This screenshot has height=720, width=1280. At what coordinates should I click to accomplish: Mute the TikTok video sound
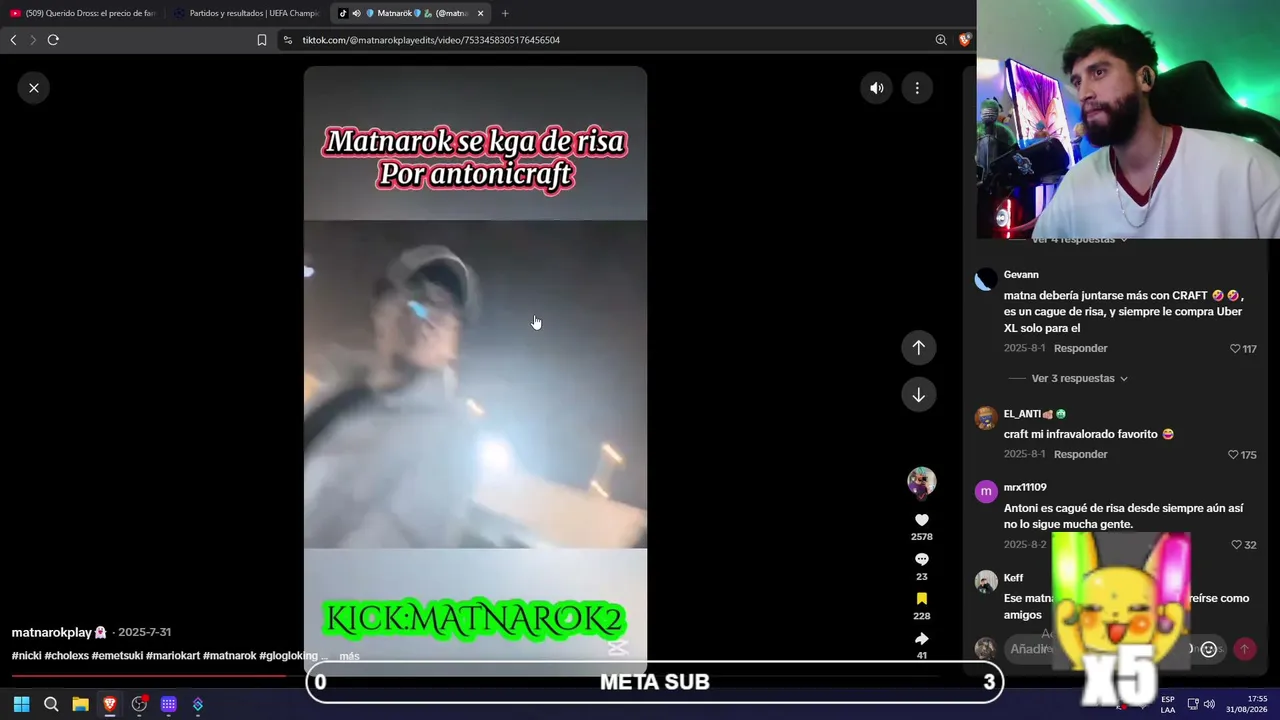point(877,88)
